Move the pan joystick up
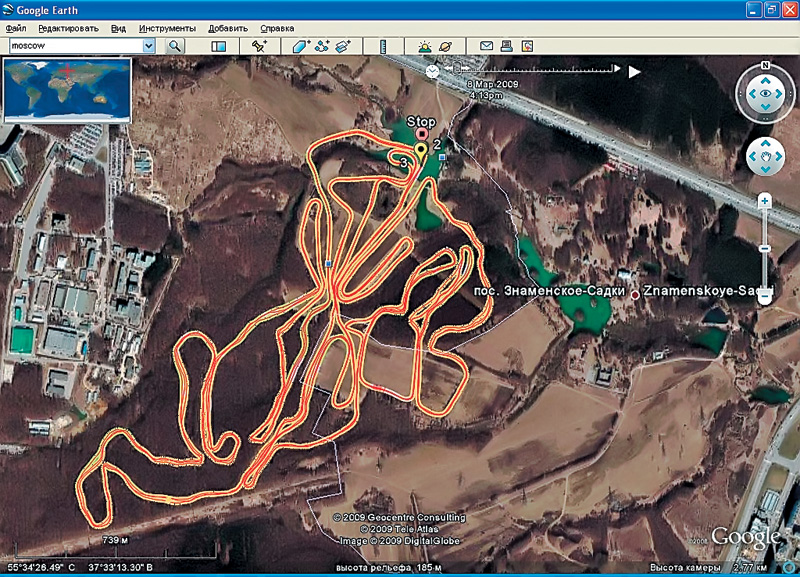Screen dimensions: 800x577 pos(765,144)
